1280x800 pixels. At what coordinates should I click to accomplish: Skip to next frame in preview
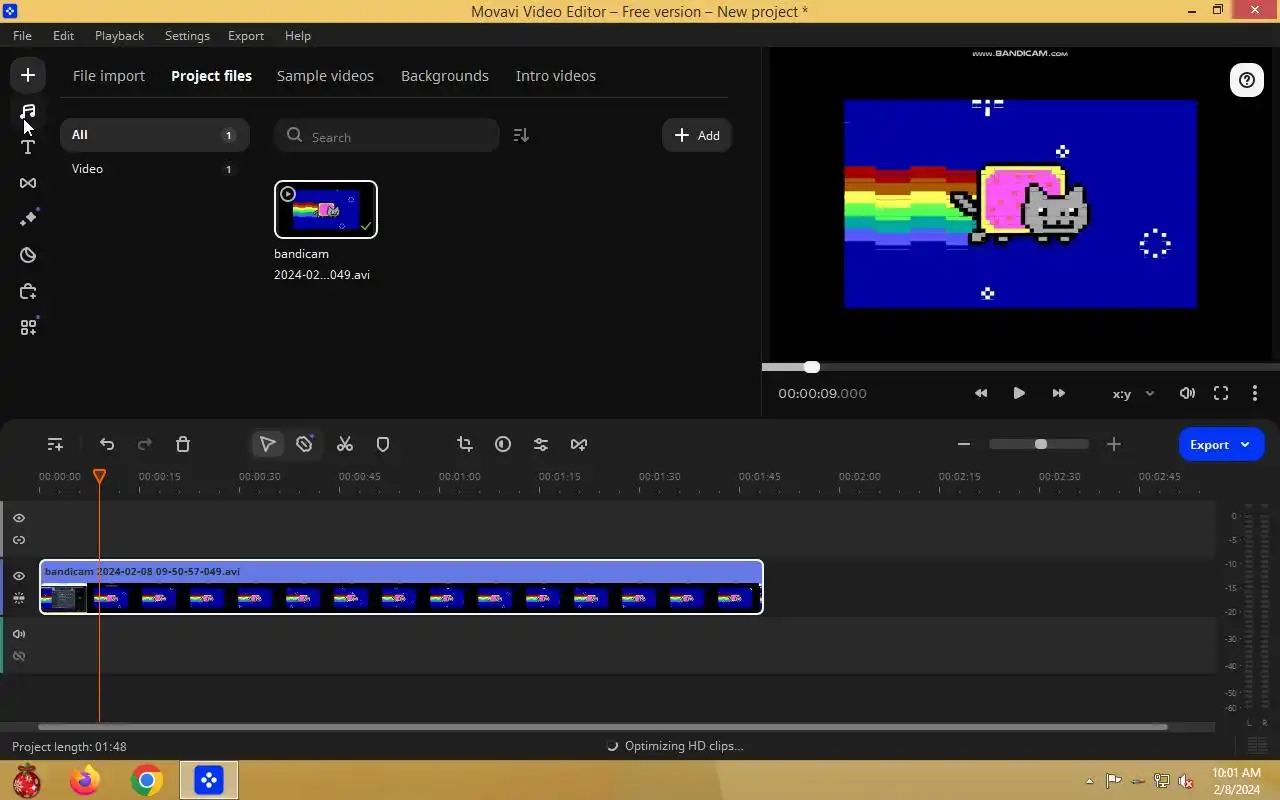pos(1058,393)
